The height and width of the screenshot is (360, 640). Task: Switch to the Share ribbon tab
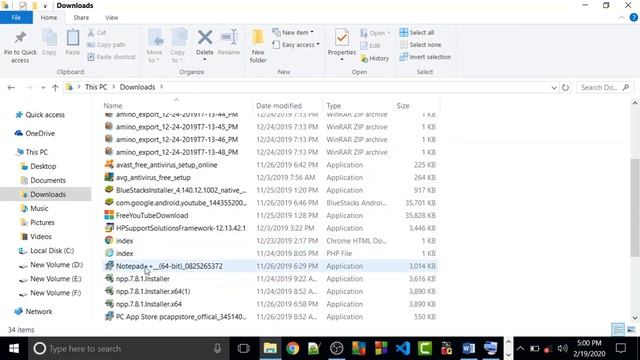point(81,18)
